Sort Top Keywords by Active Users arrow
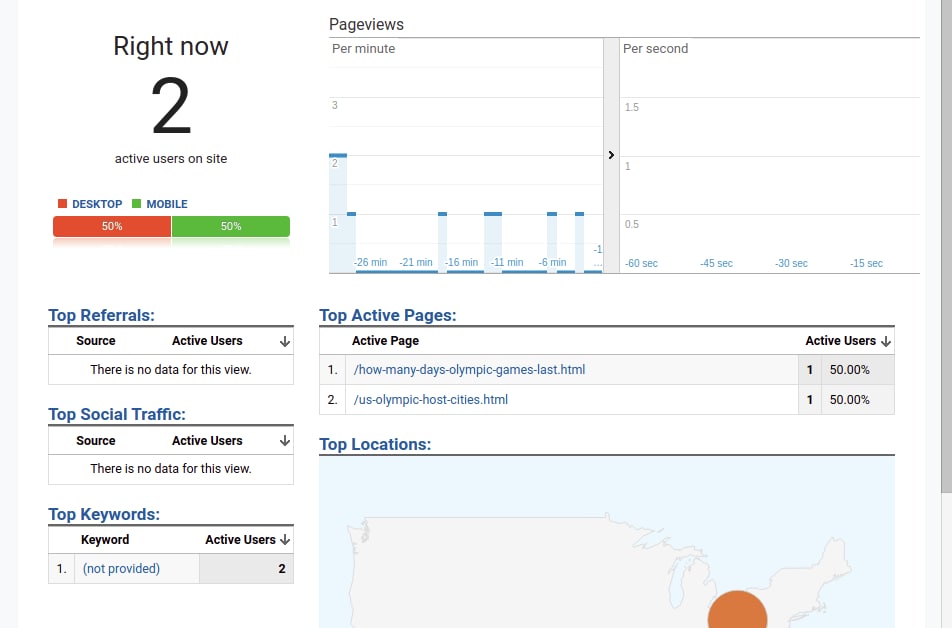Viewport: 952px width, 628px height. click(284, 540)
